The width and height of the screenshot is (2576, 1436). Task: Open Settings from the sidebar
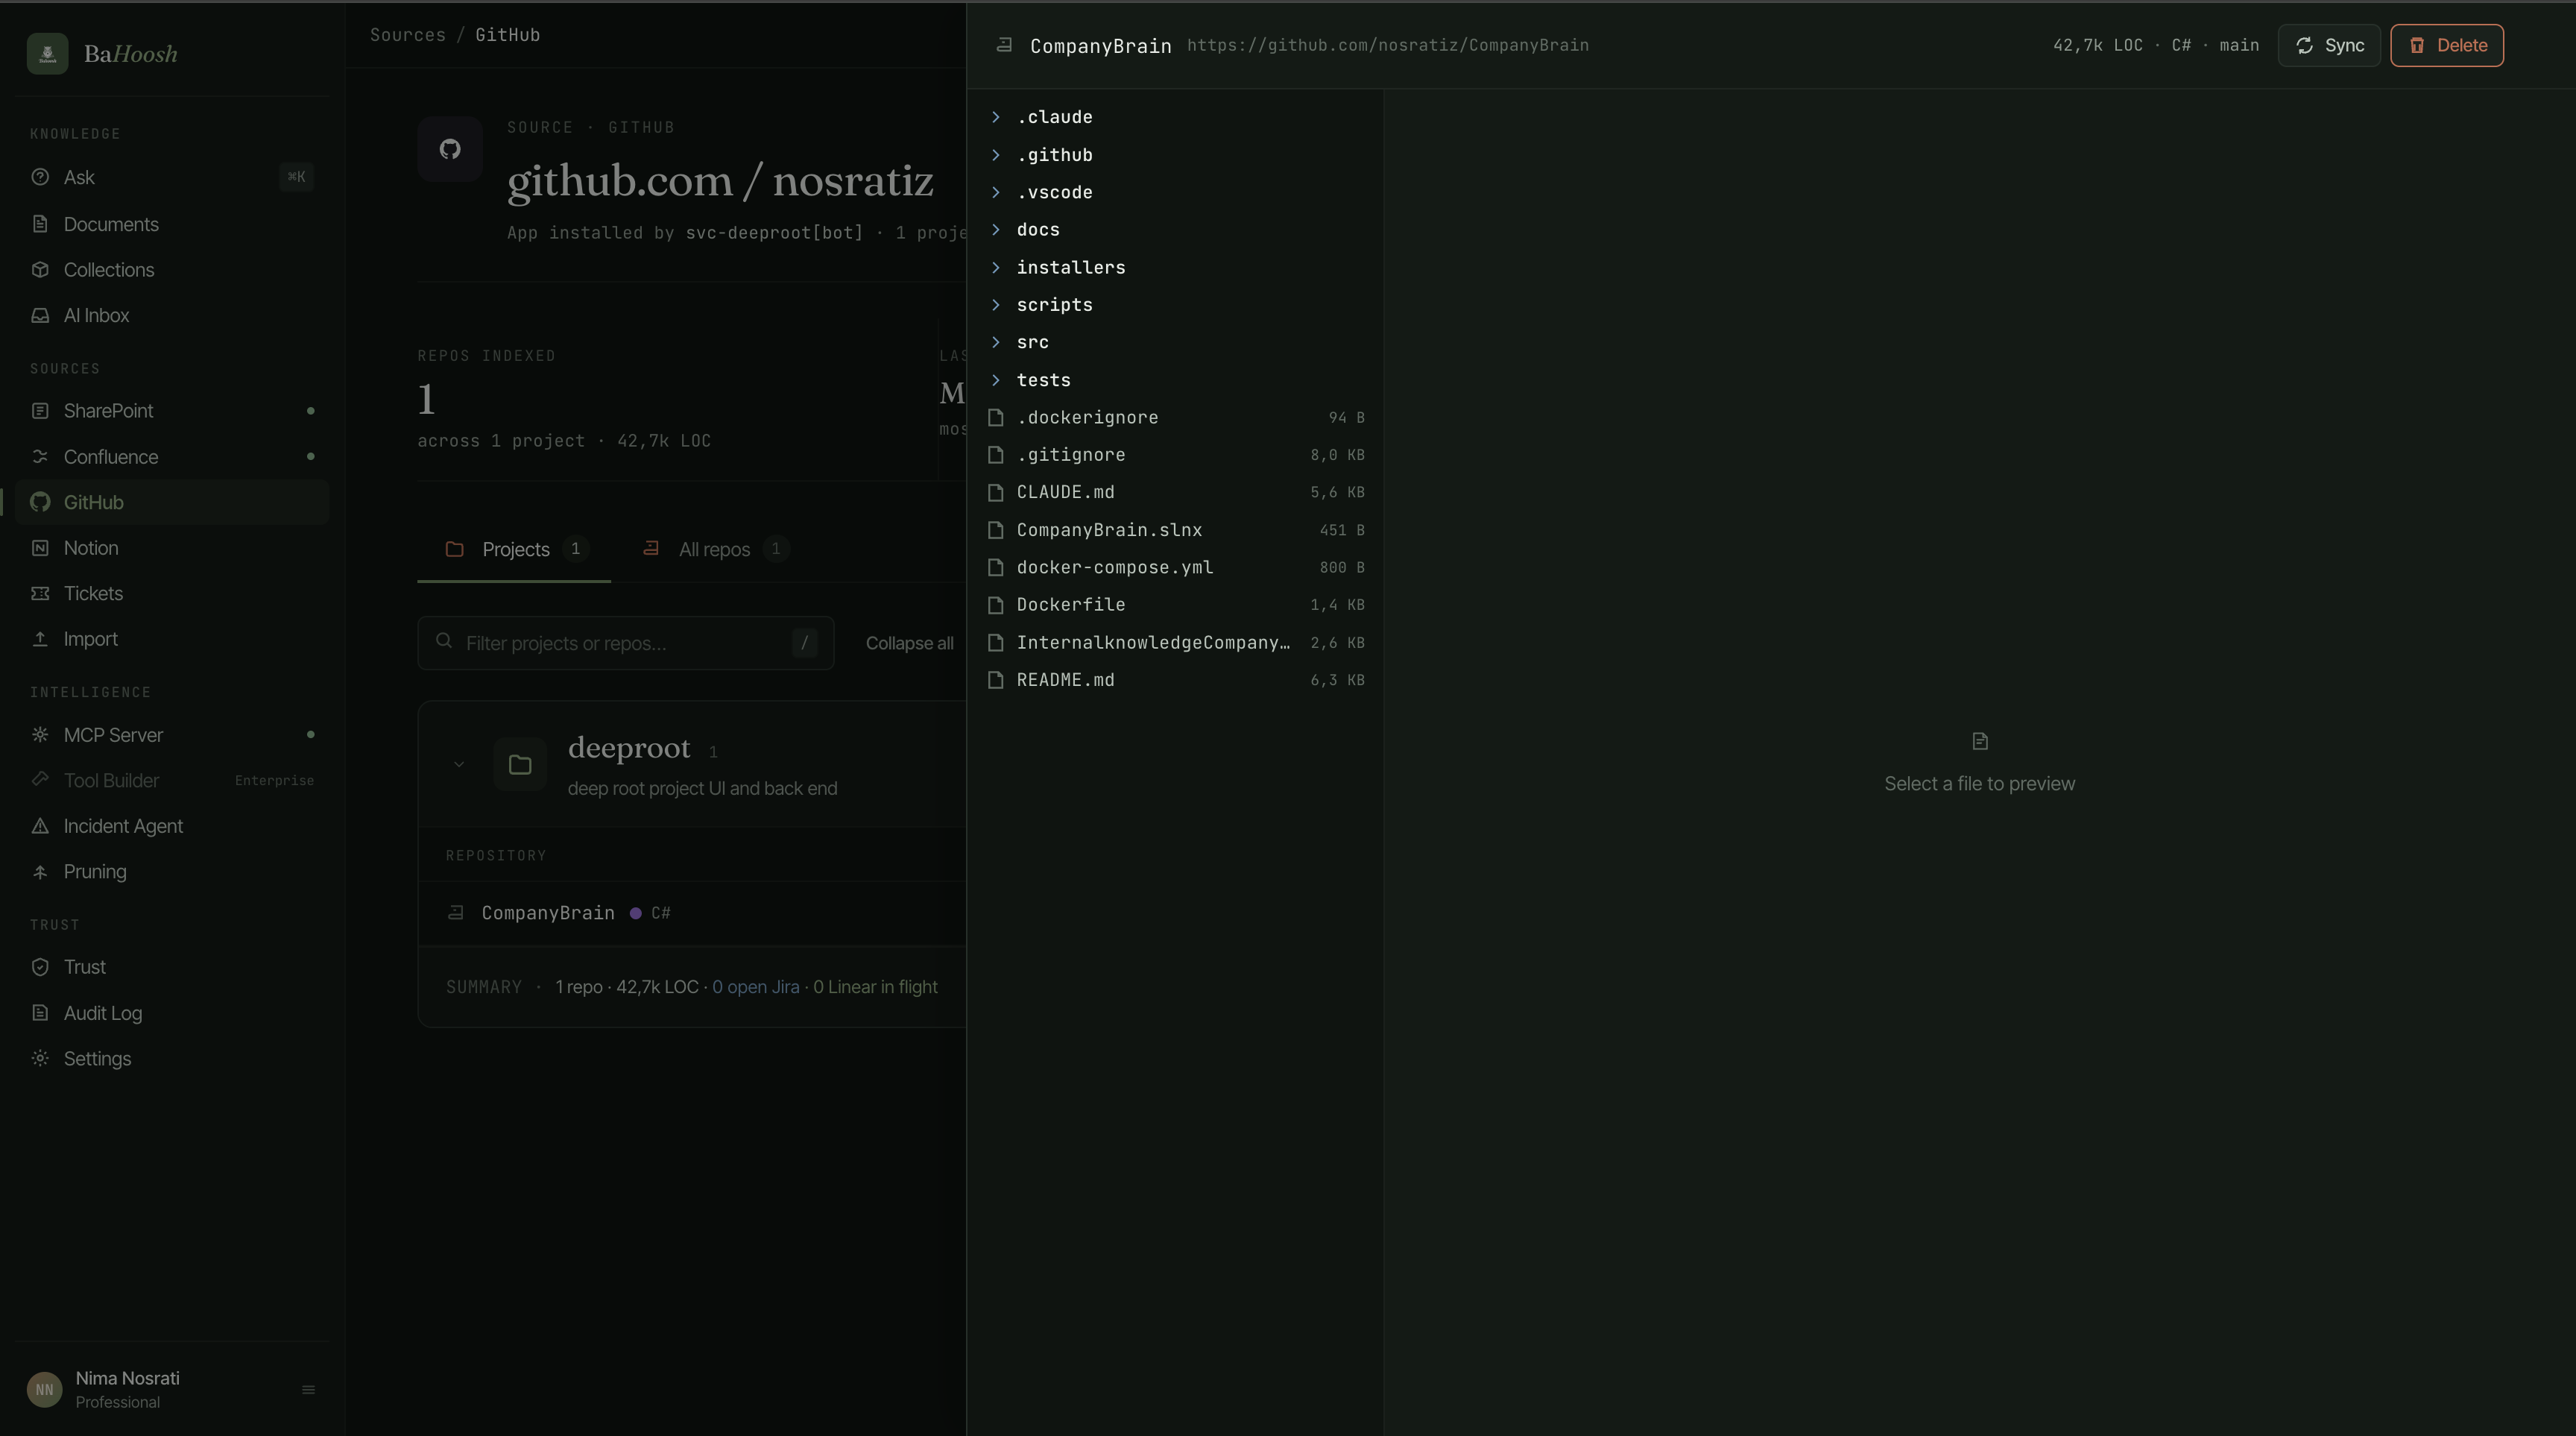click(172, 1058)
